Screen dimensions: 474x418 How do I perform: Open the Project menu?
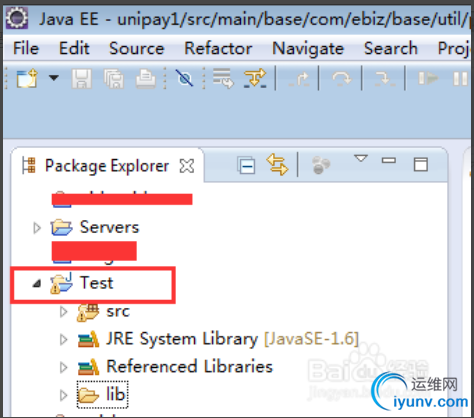tap(454, 49)
